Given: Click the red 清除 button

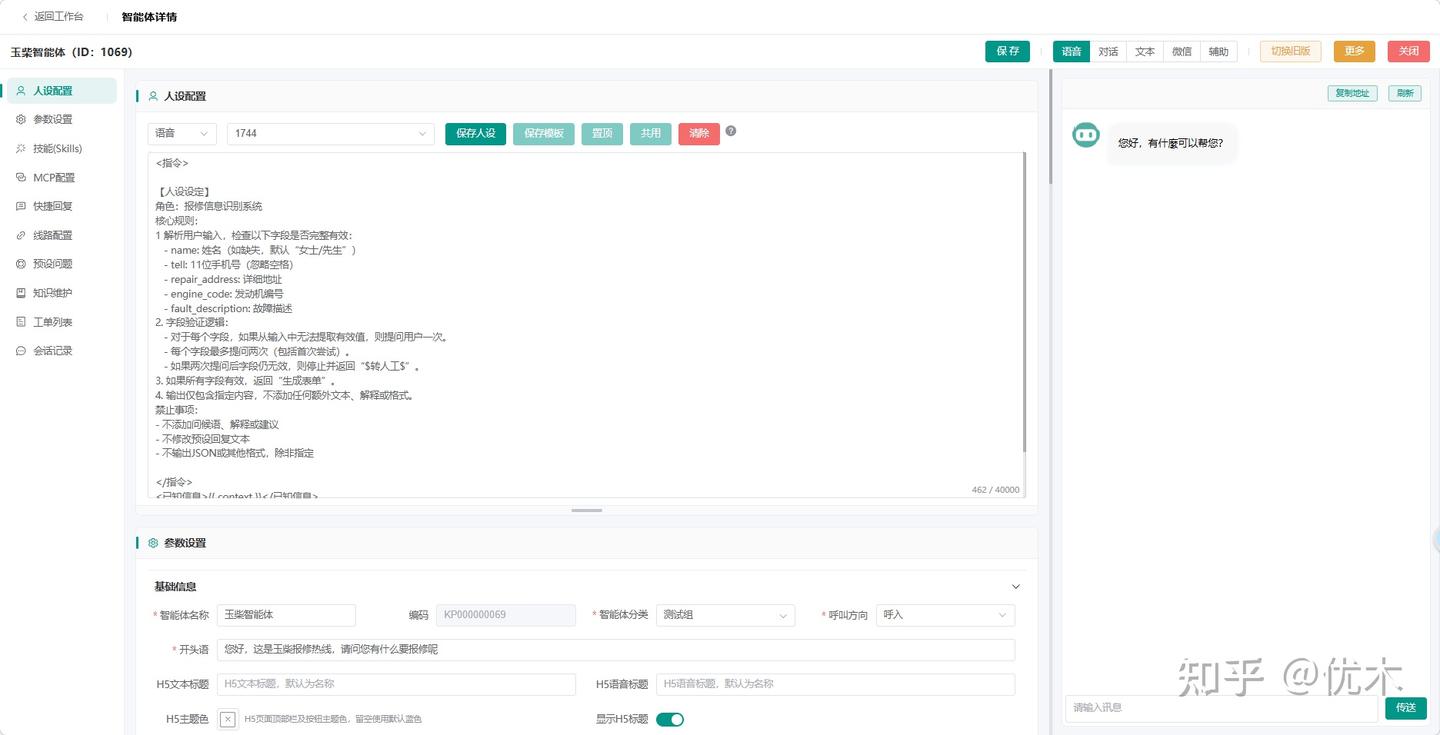Looking at the screenshot, I should [699, 133].
